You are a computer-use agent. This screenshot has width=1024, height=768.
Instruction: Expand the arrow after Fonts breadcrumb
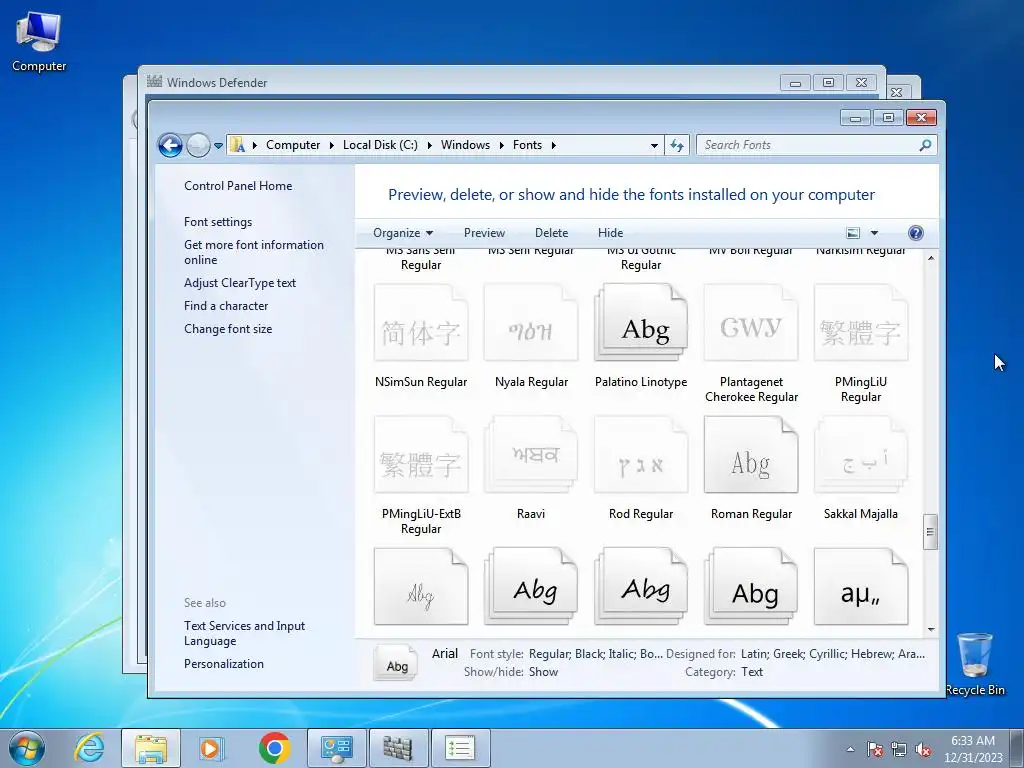(x=553, y=145)
